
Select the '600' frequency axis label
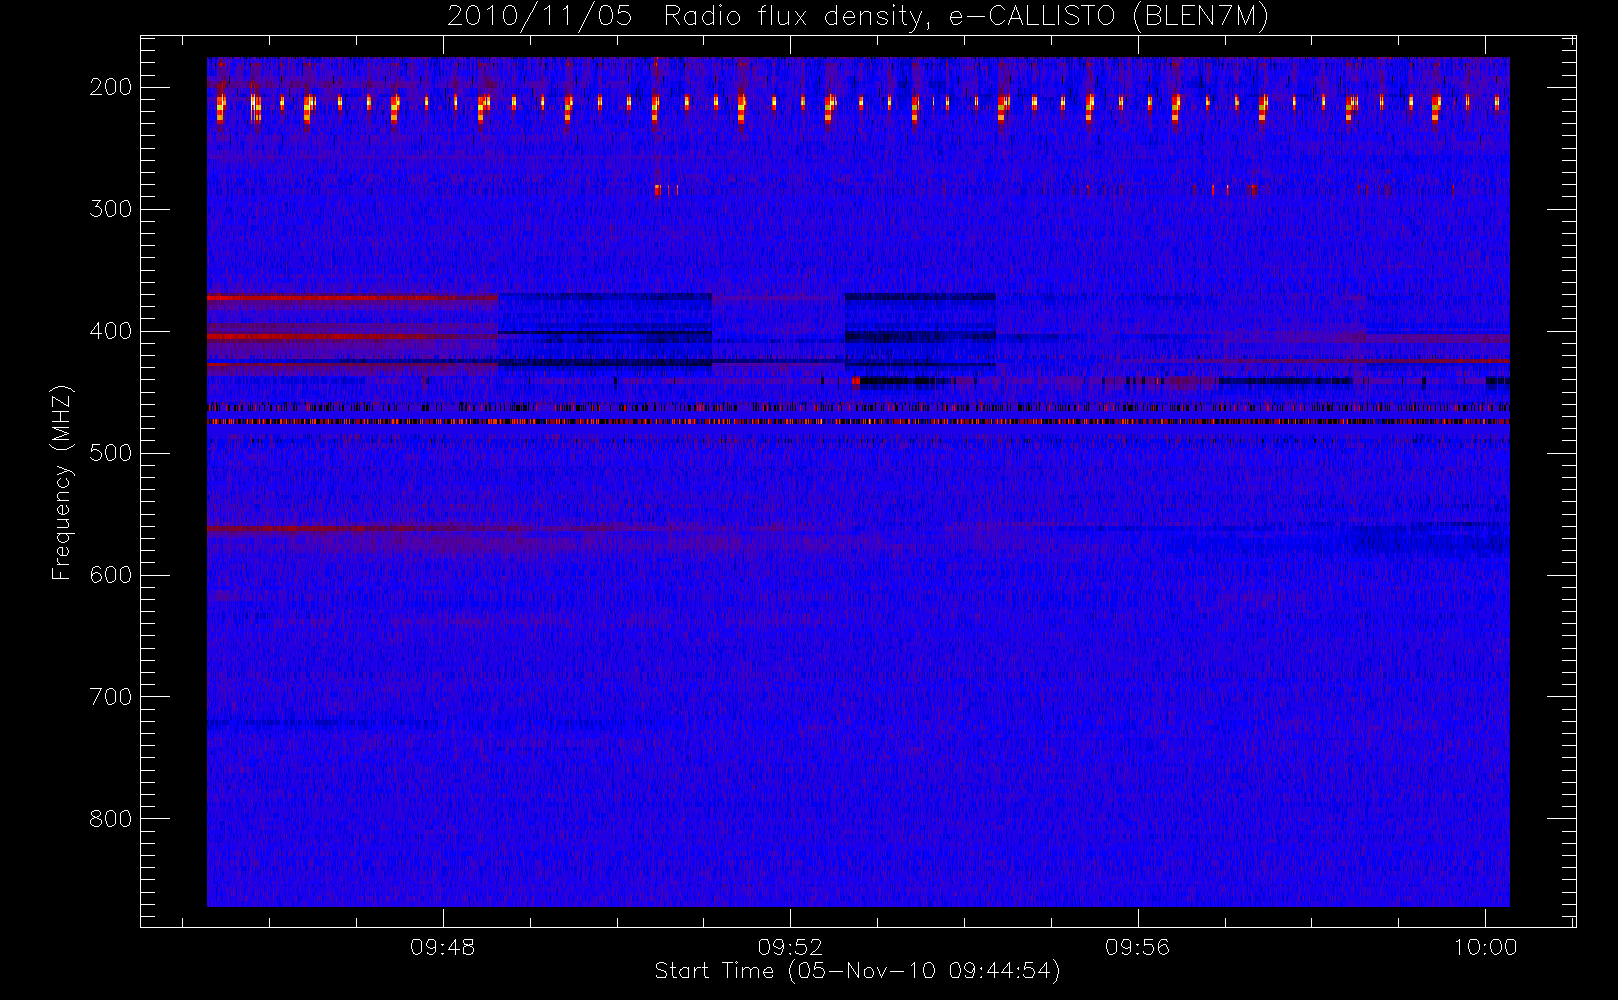pyautogui.click(x=110, y=575)
